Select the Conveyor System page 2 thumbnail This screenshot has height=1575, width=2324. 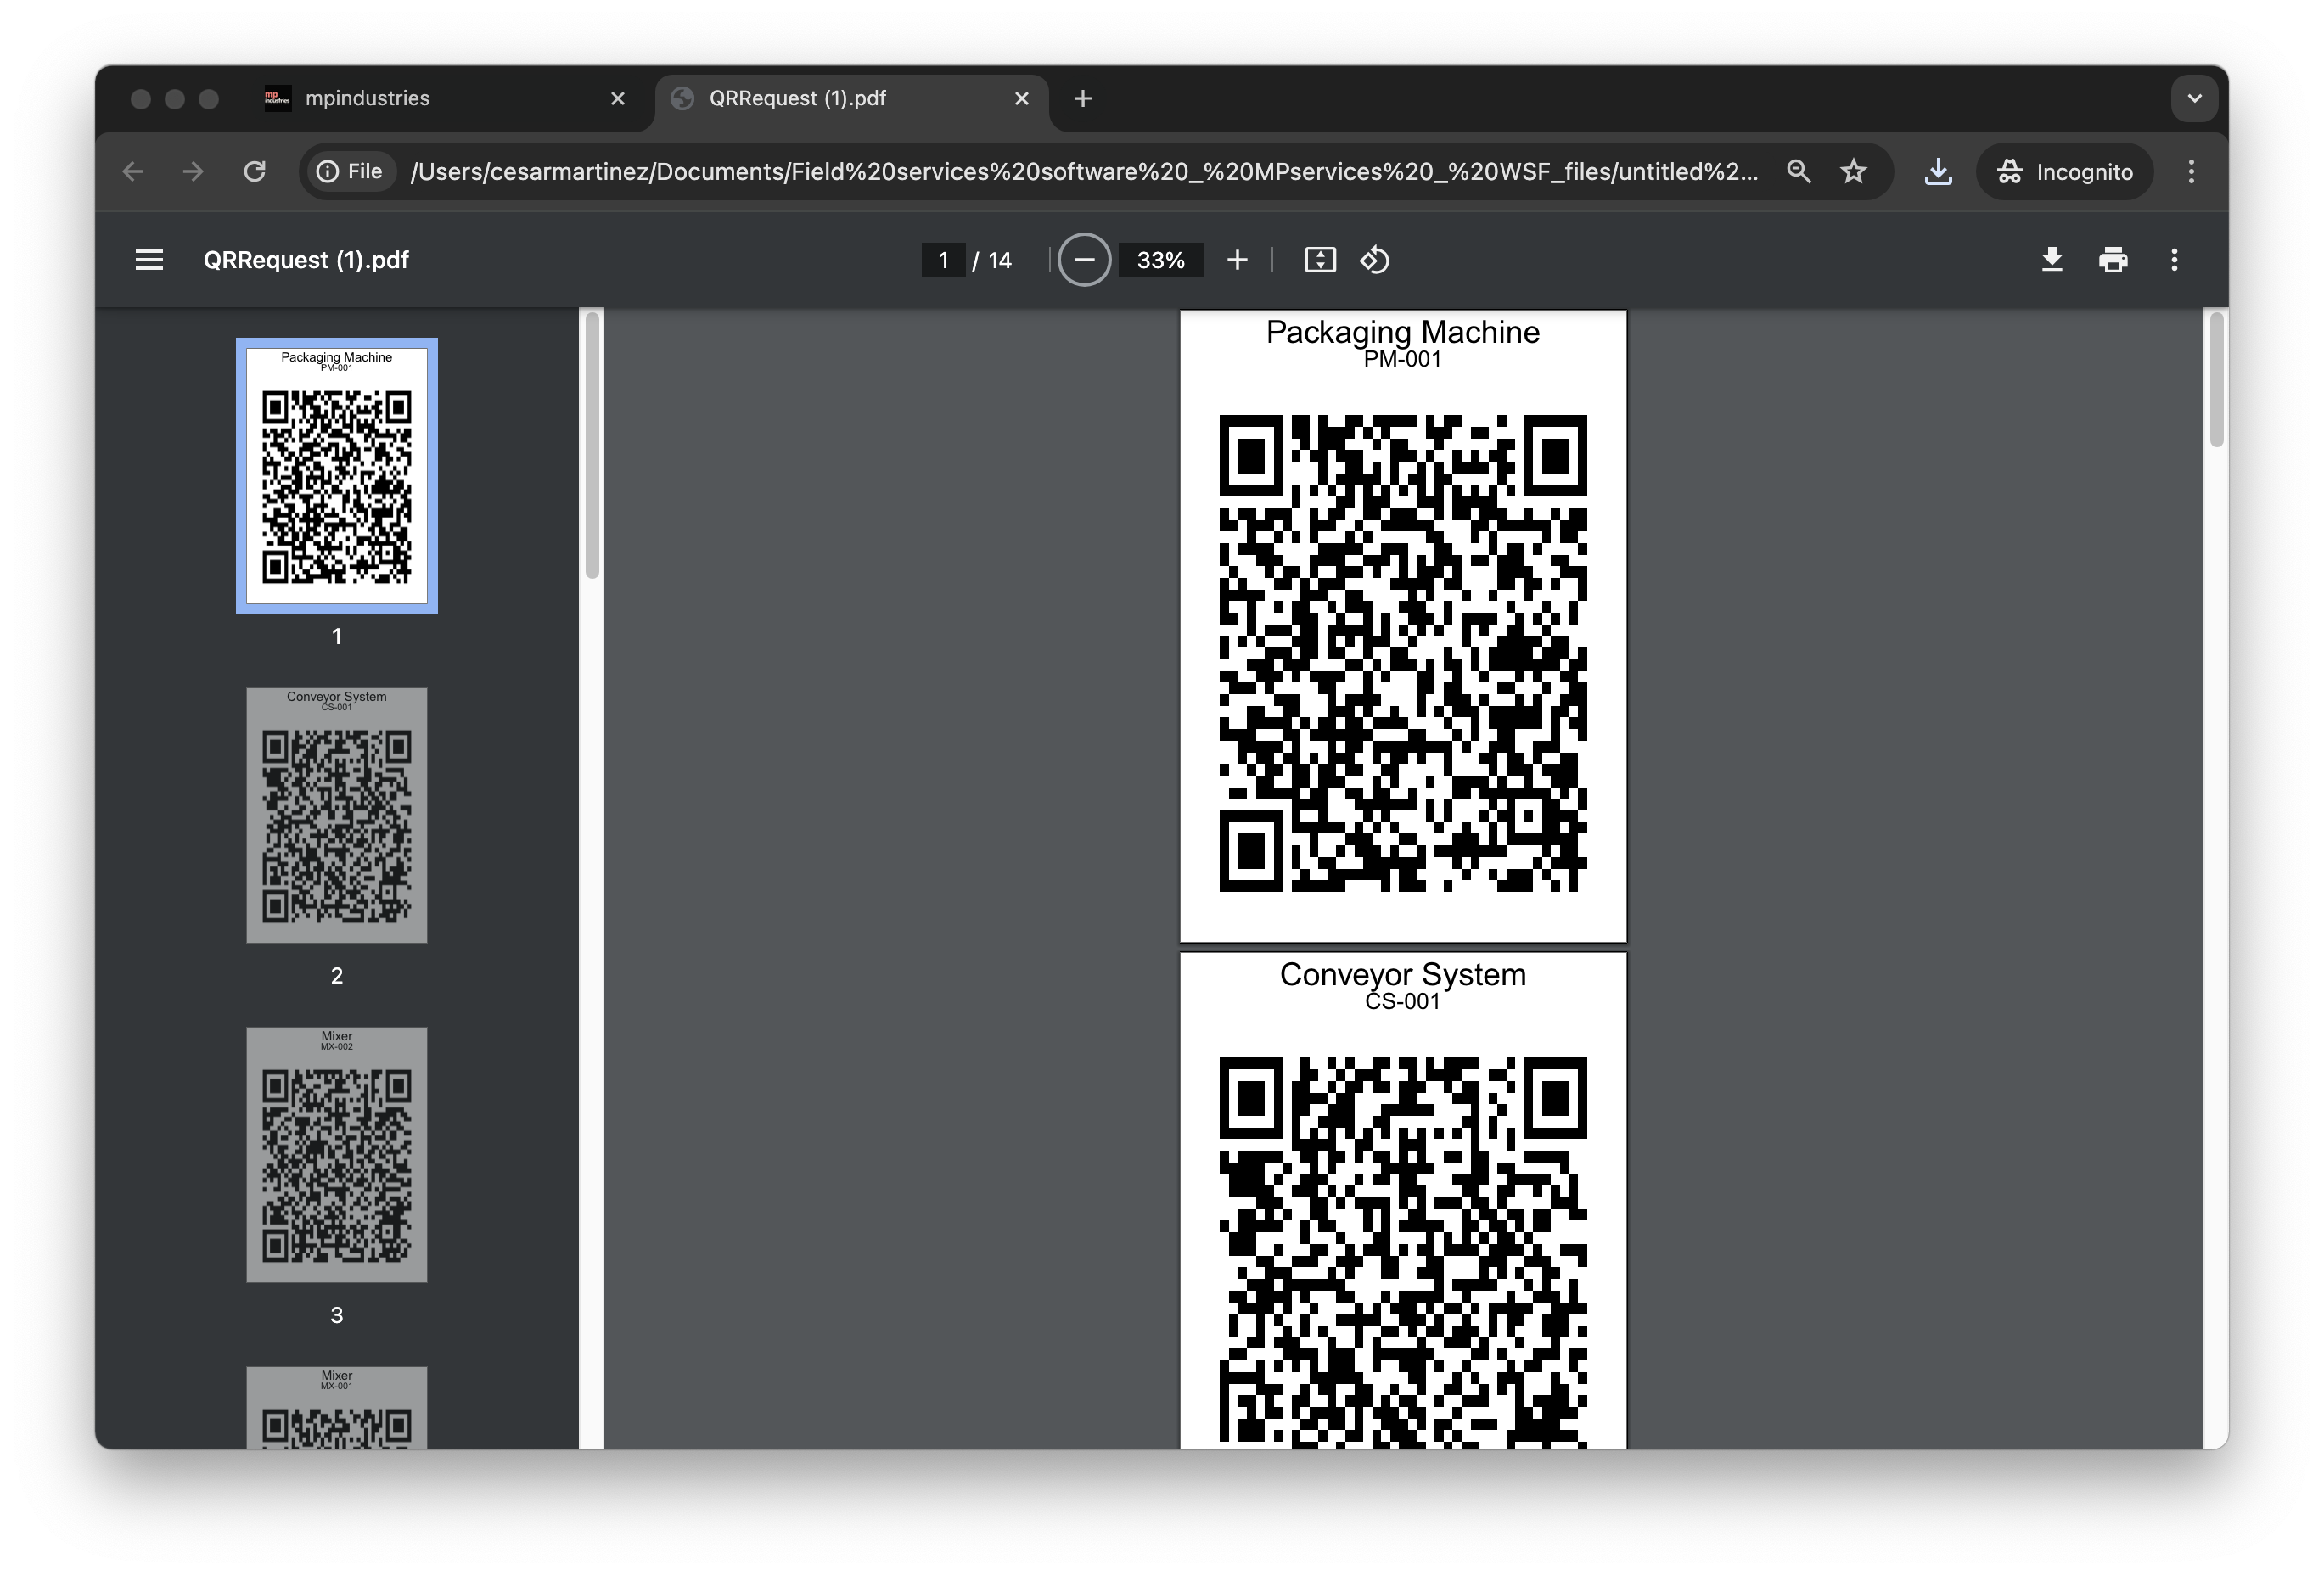(337, 815)
